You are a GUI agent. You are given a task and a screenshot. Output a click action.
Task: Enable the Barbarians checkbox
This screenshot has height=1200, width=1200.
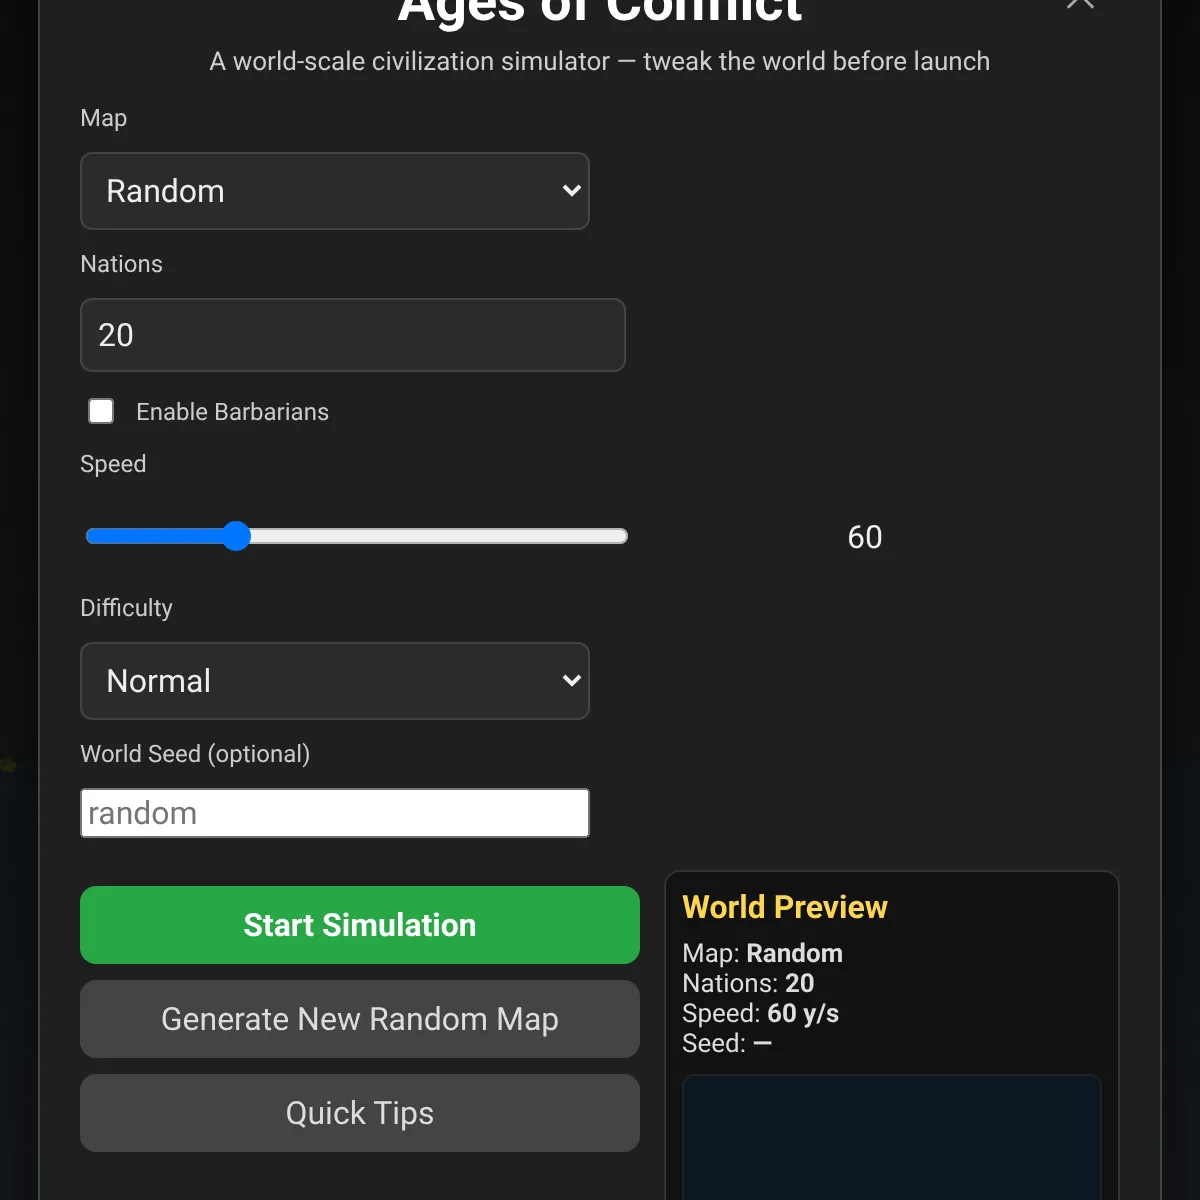pyautogui.click(x=101, y=411)
